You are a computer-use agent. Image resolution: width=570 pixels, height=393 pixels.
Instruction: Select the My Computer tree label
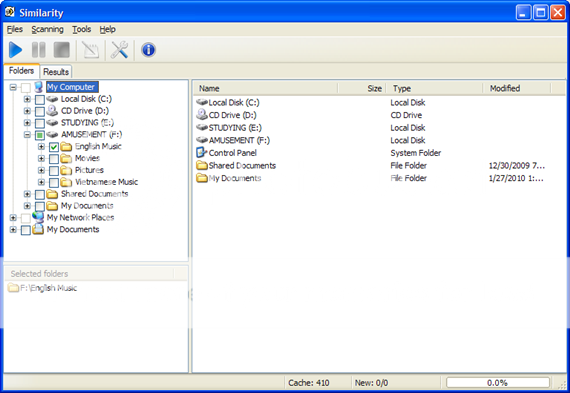[x=72, y=87]
